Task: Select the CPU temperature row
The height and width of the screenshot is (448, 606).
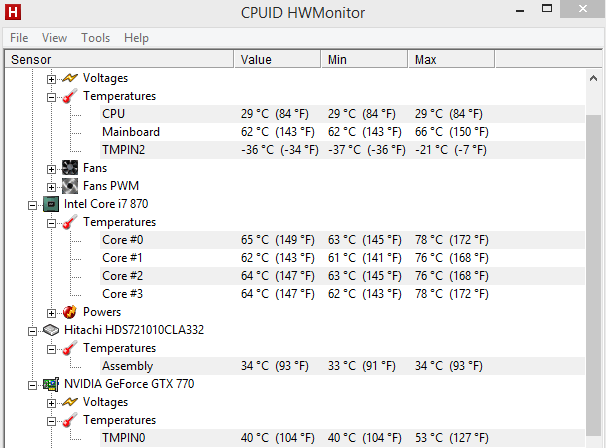Action: coord(342,114)
